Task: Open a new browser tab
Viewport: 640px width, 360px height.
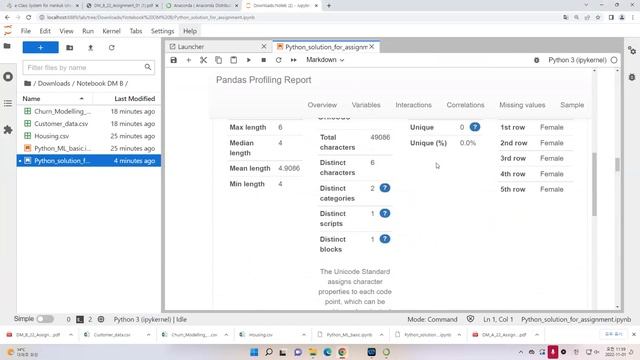Action: (329, 6)
